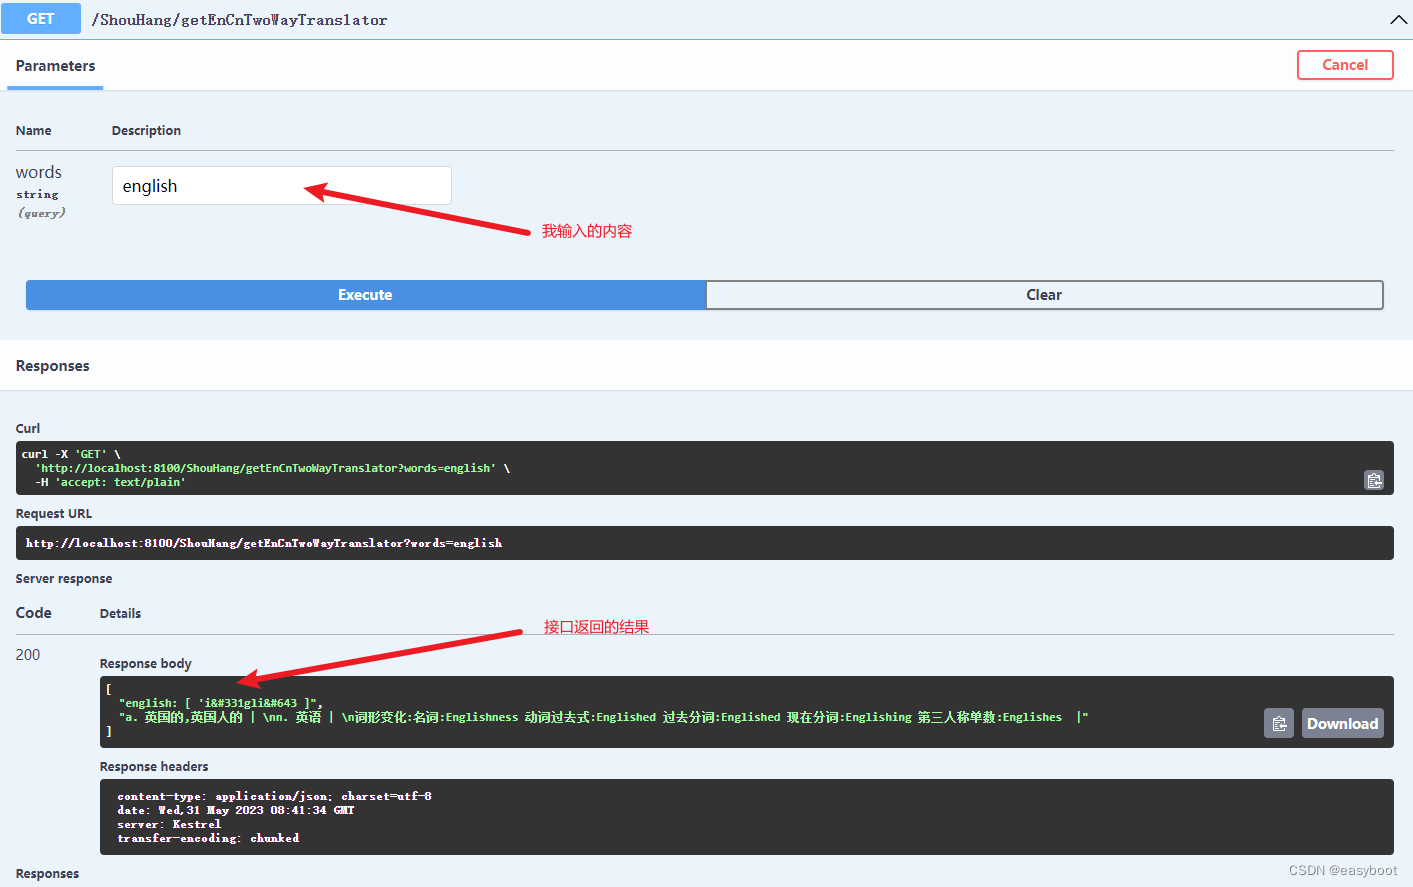The height and width of the screenshot is (887, 1413).
Task: Click the Description column header
Action: pos(146,131)
